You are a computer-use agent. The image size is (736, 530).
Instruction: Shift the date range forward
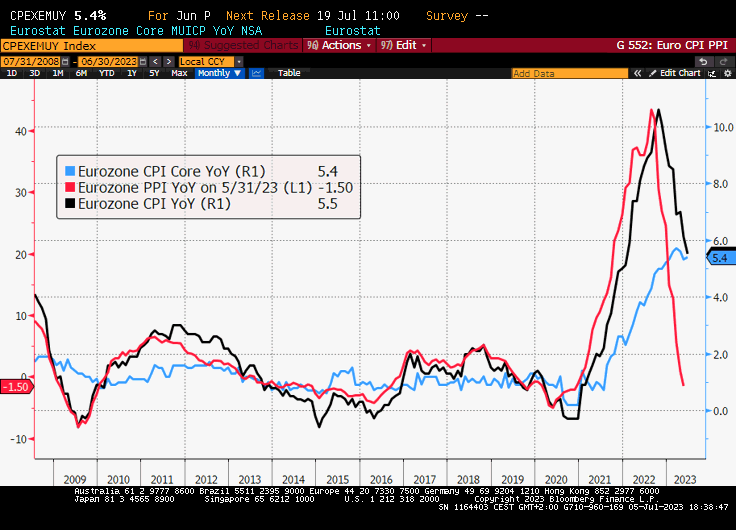pos(169,61)
